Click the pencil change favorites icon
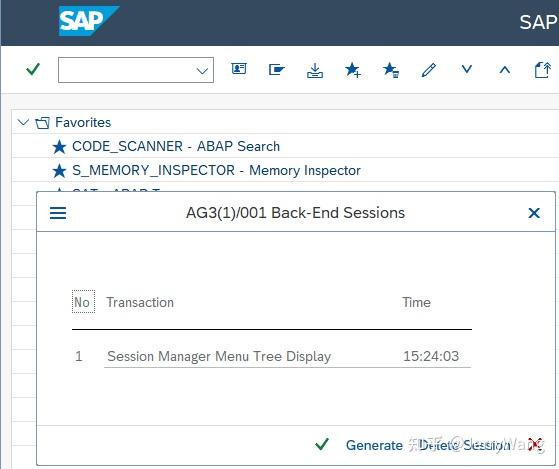 [x=429, y=70]
